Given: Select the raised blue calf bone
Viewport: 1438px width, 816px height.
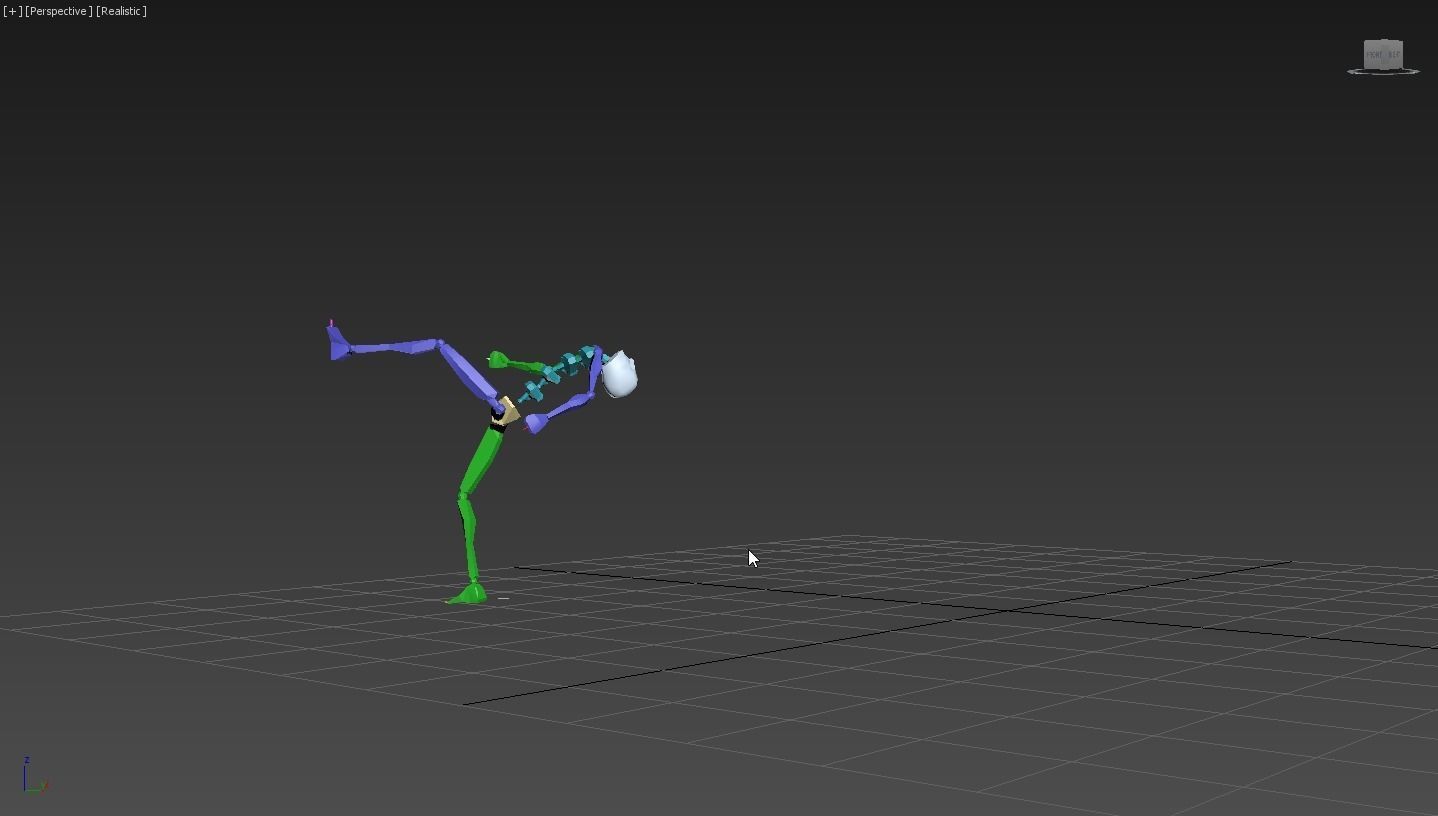Looking at the screenshot, I should pos(393,347).
